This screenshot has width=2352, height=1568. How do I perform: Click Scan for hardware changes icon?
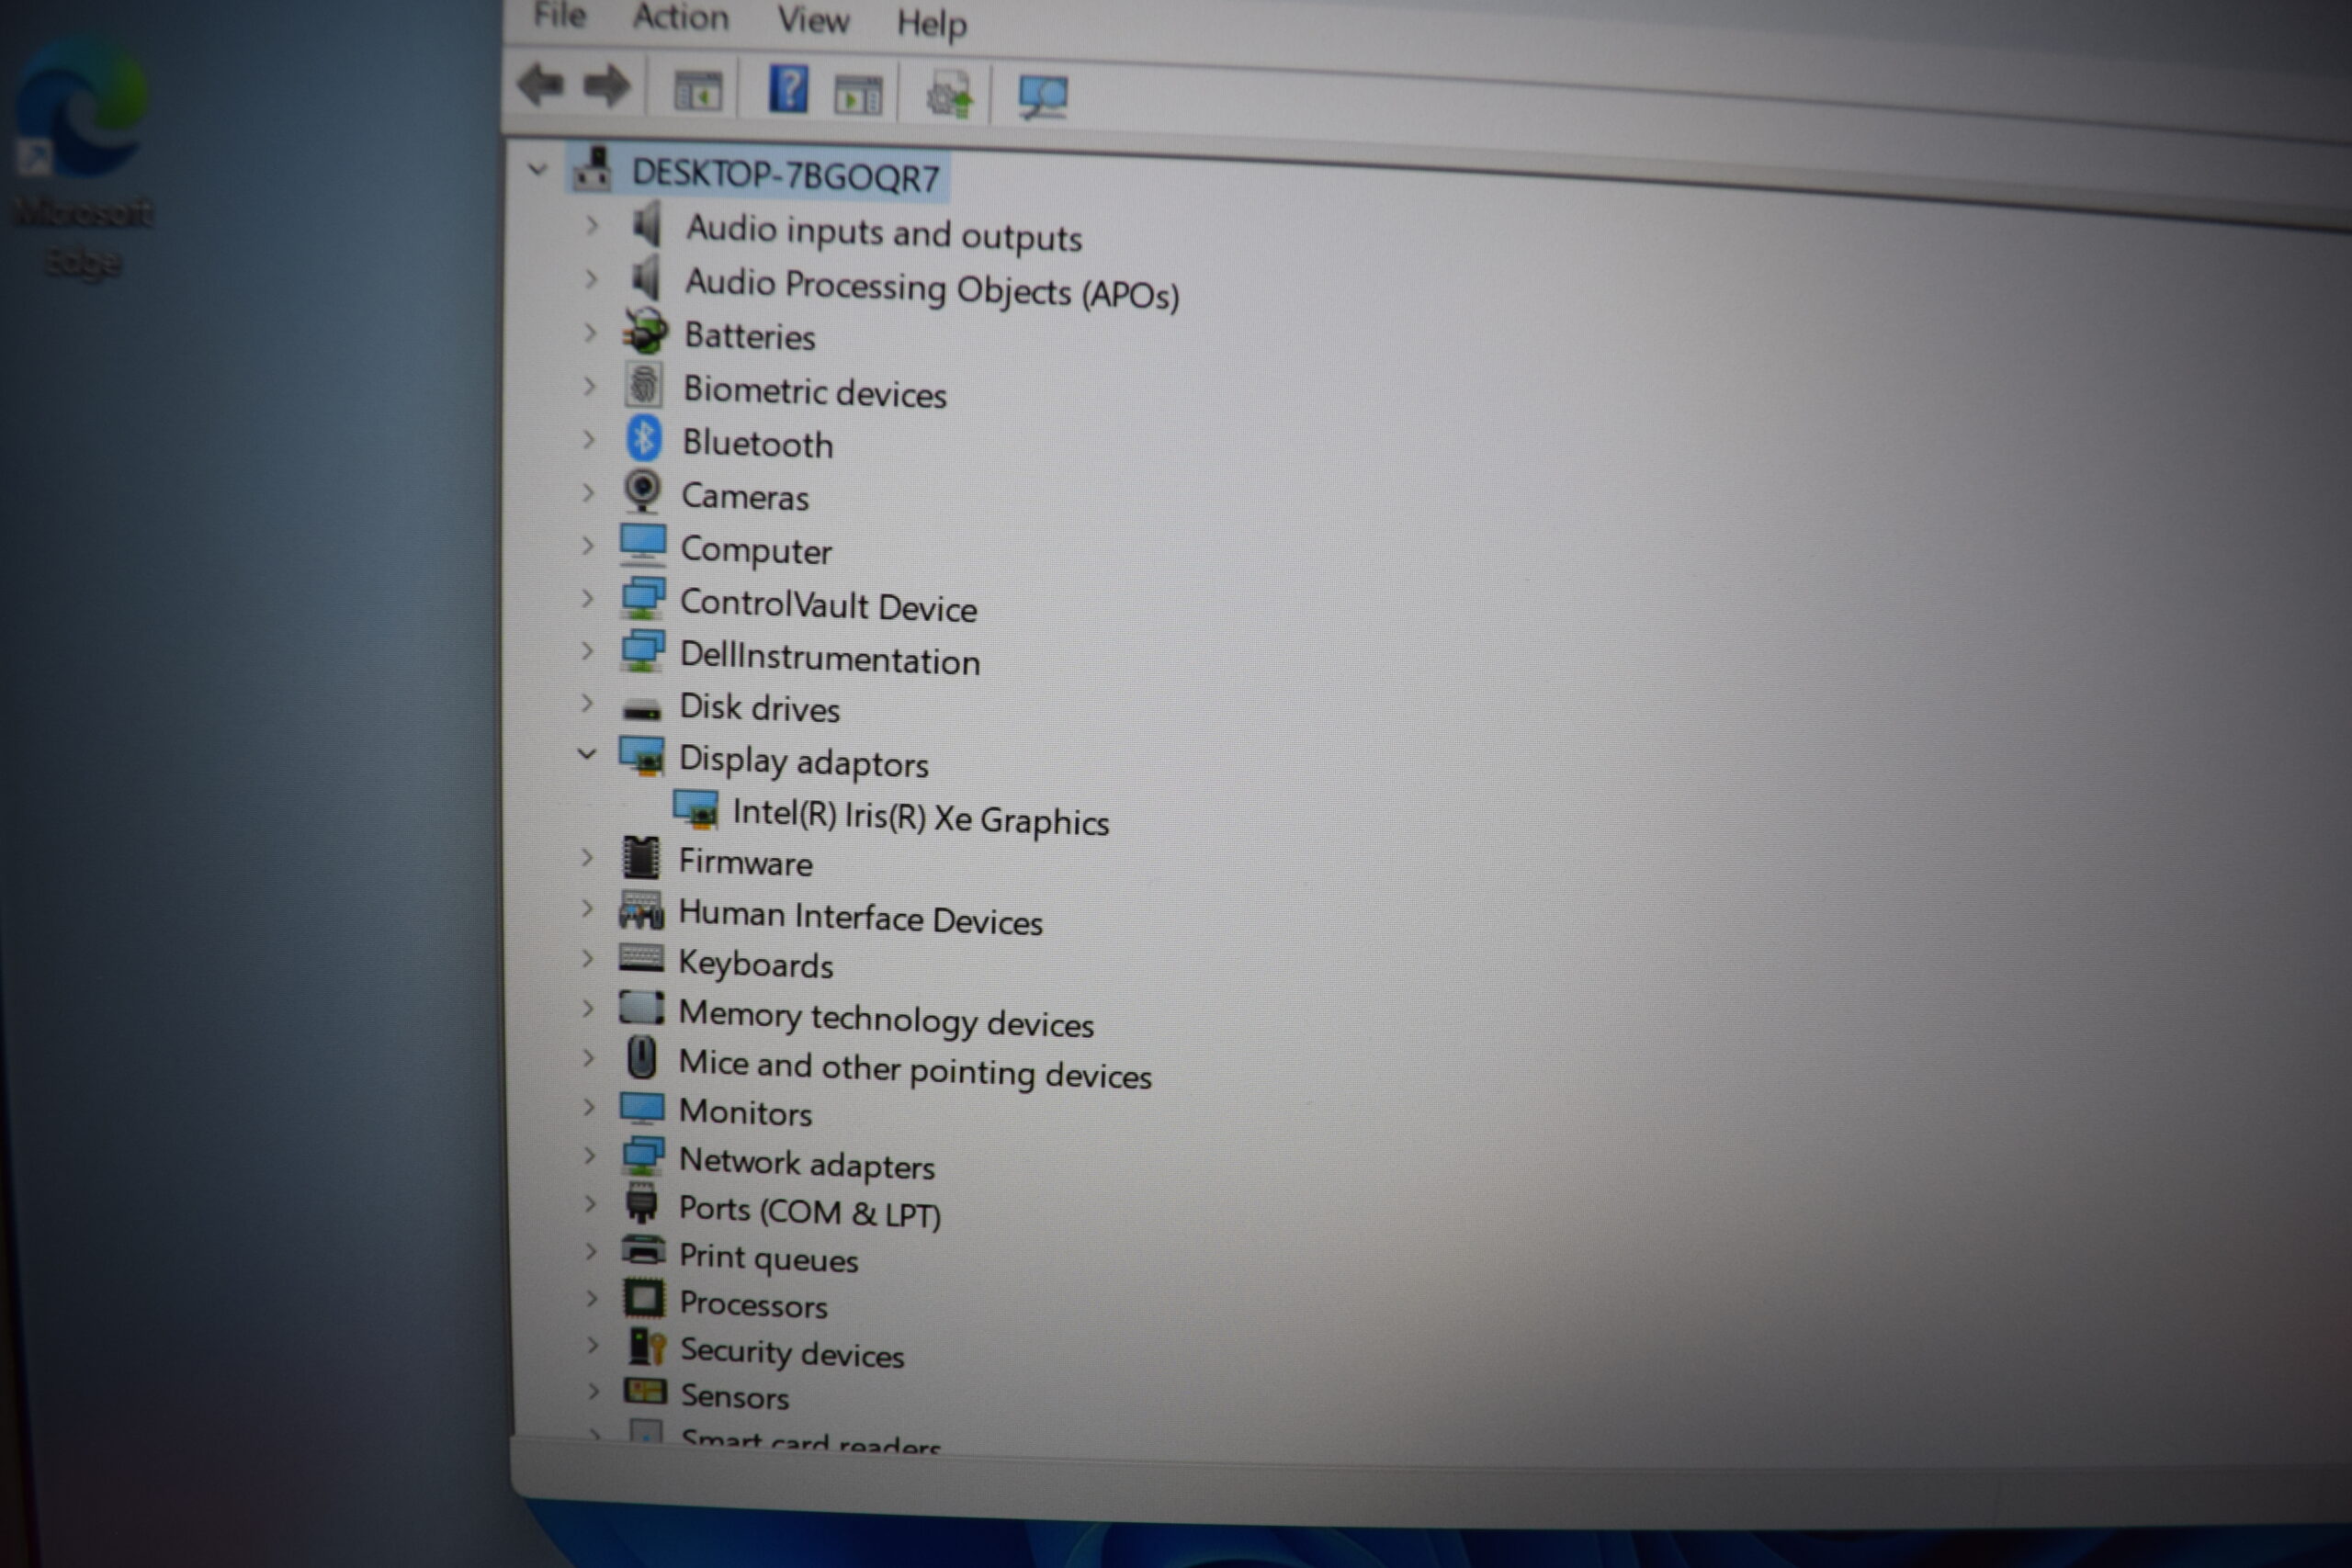tap(1043, 98)
